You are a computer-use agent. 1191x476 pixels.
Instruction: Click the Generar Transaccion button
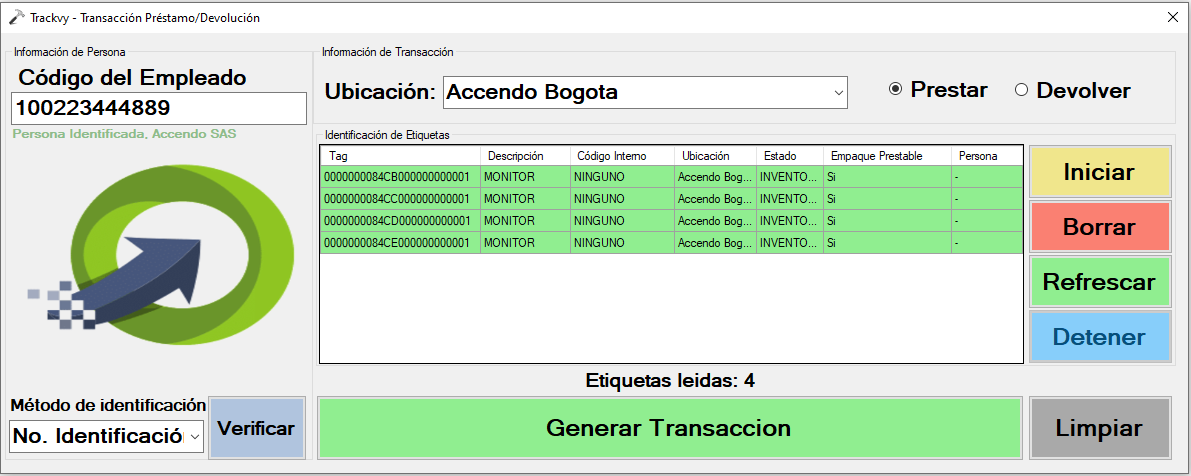(668, 428)
